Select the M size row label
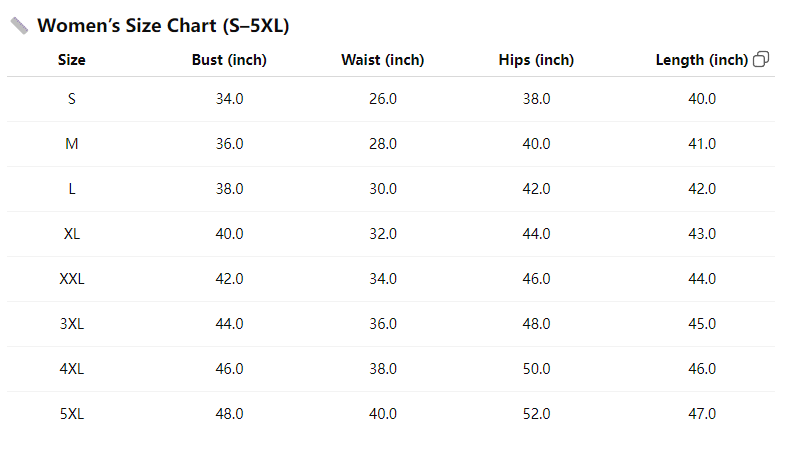Screen dimensions: 792x461 (x=72, y=144)
